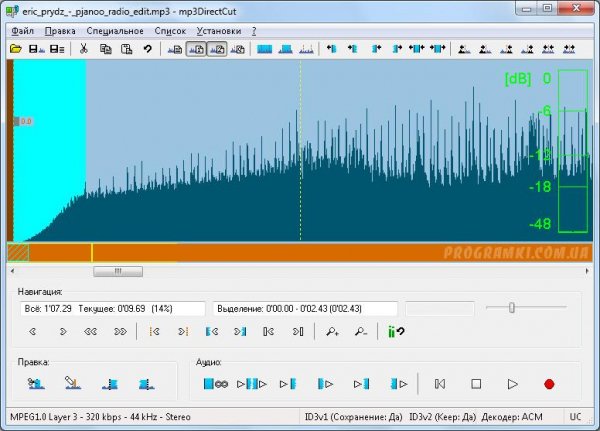Click the slider handle beside the selection field
This screenshot has width=600, height=431.
pyautogui.click(x=512, y=307)
